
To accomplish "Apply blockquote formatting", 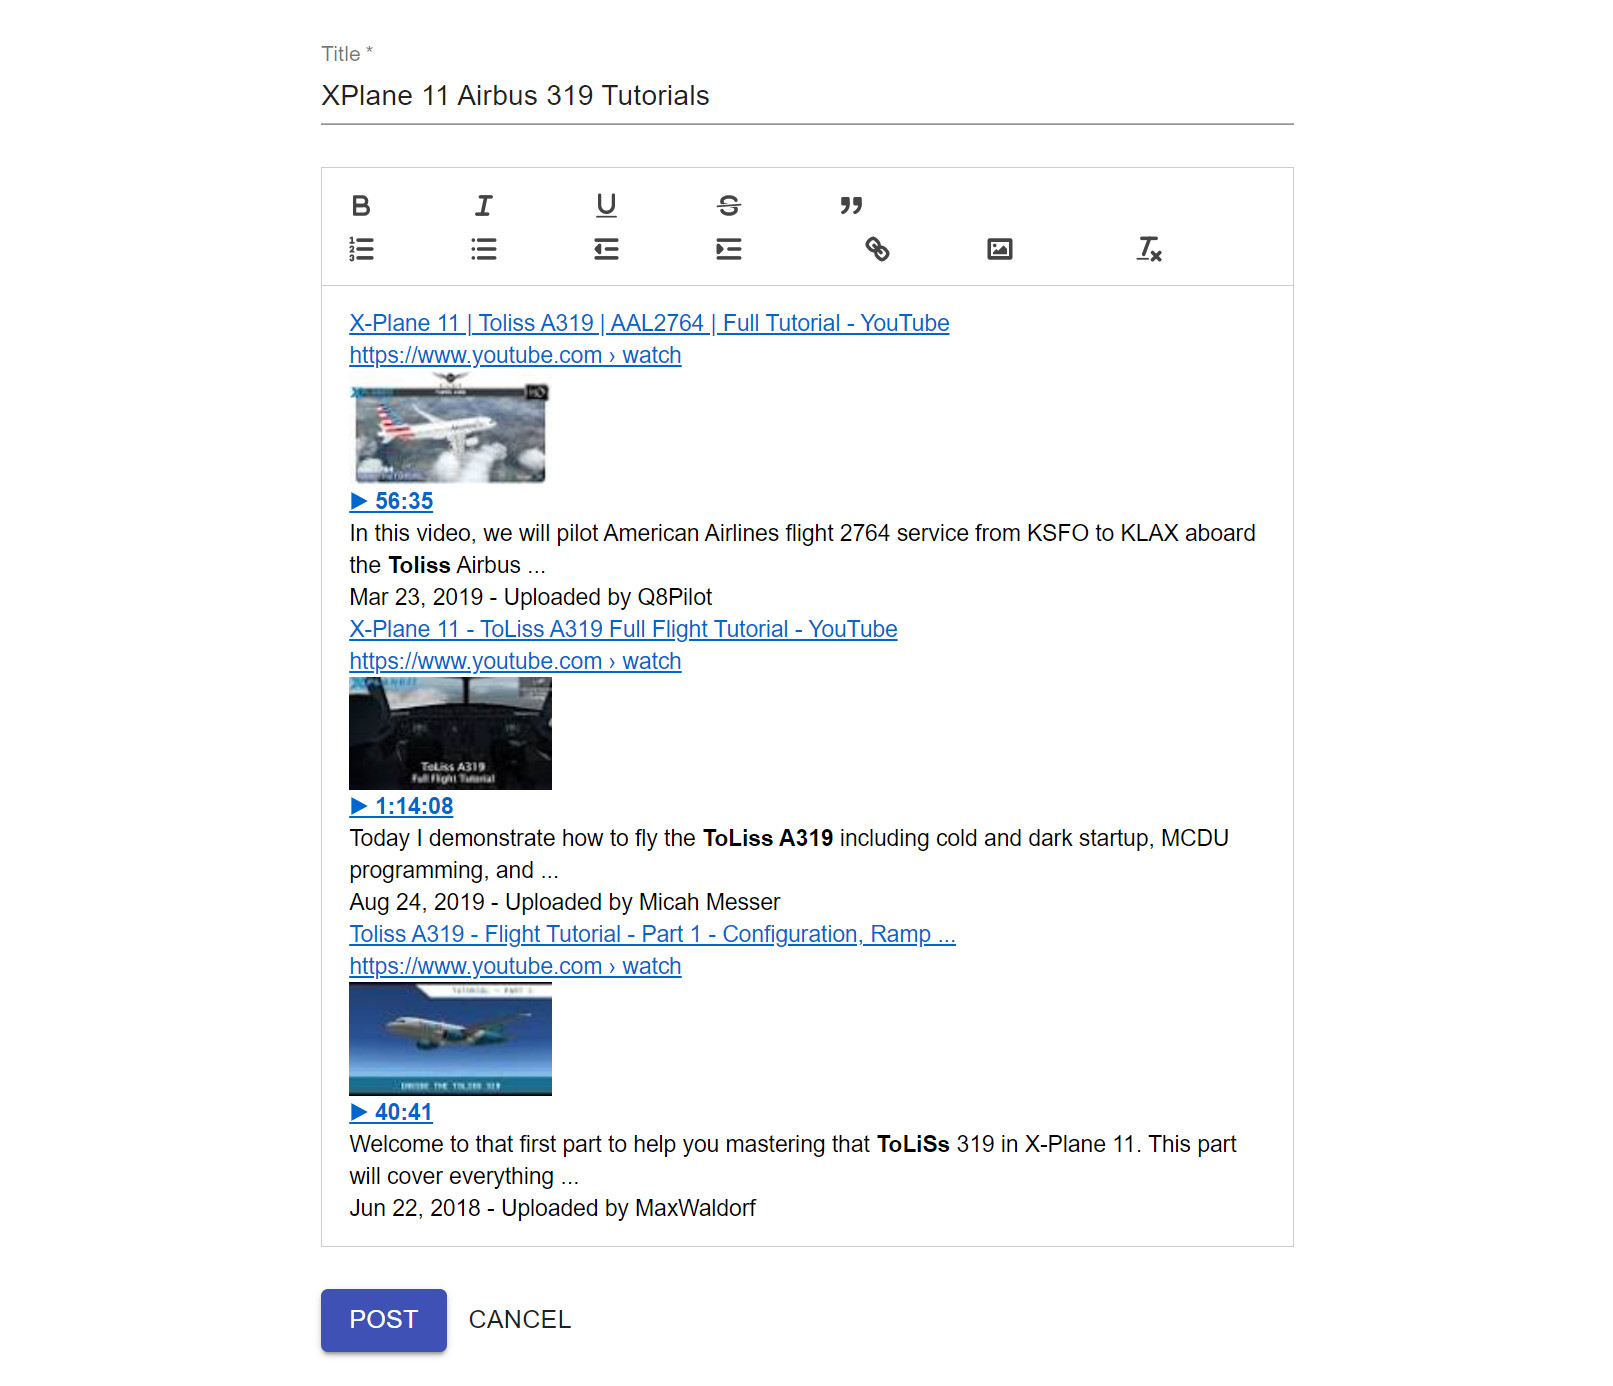I will (x=851, y=206).
